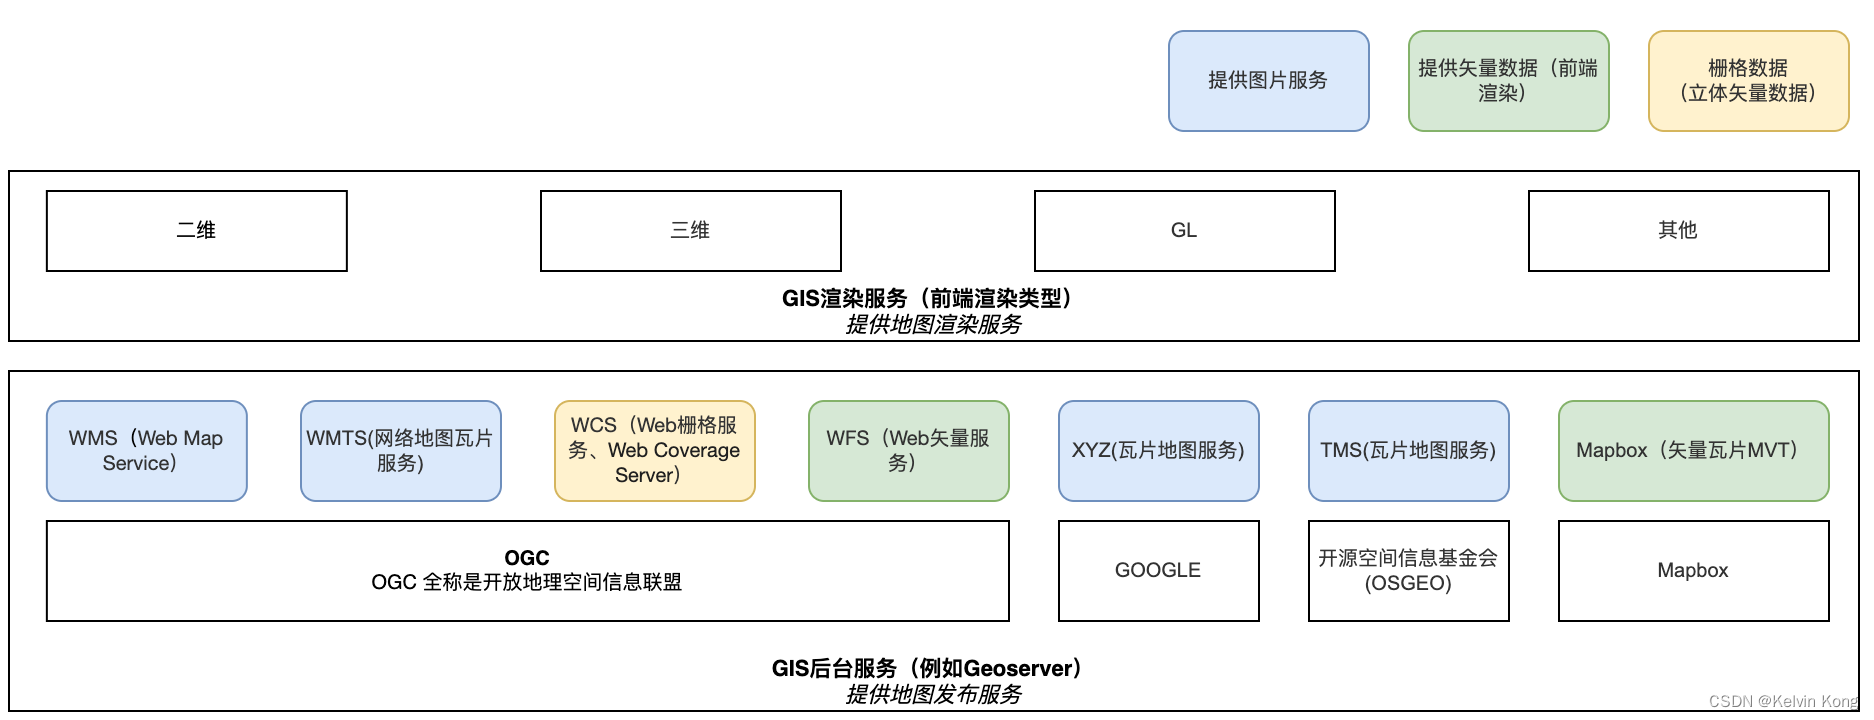Click the 二维 box
The width and height of the screenshot is (1874, 720).
[x=197, y=231]
